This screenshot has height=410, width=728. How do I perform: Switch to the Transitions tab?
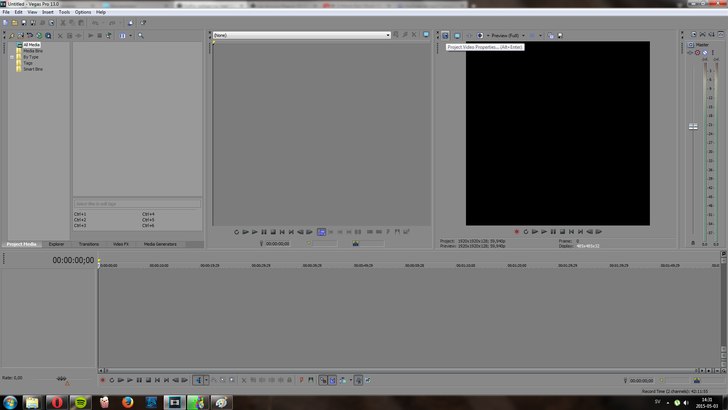coord(89,244)
